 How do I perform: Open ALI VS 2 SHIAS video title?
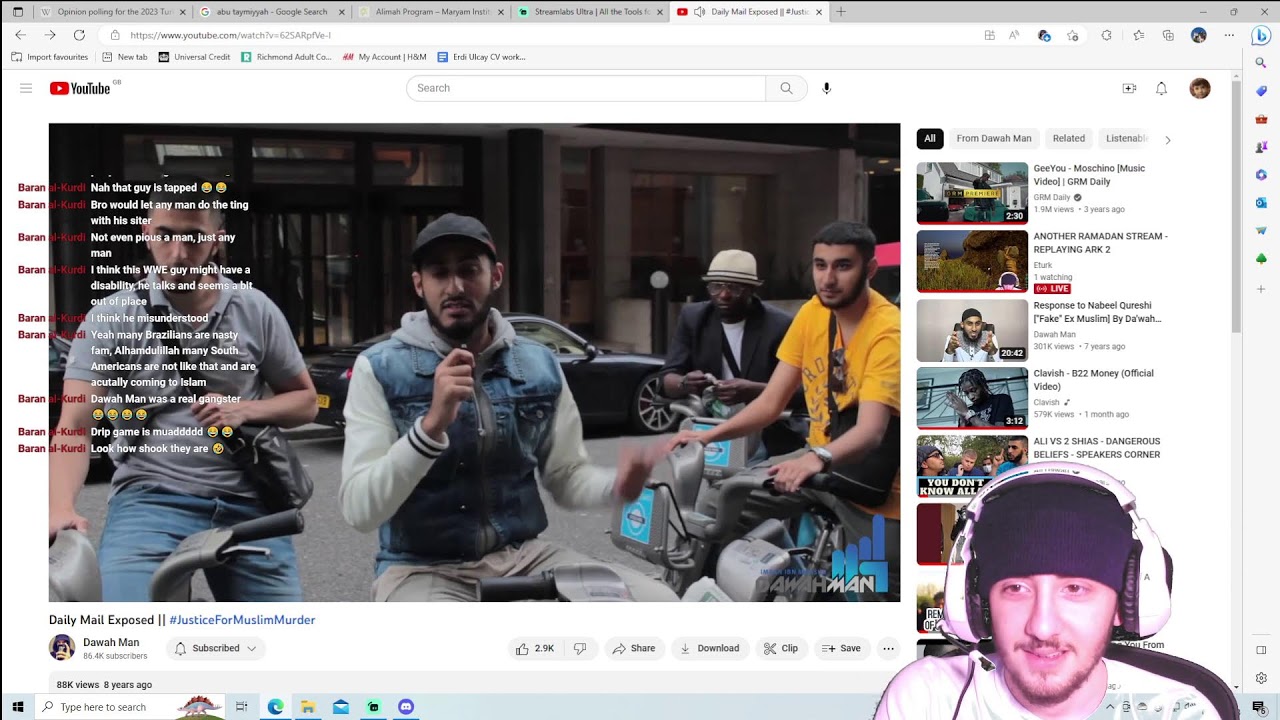tap(1097, 447)
